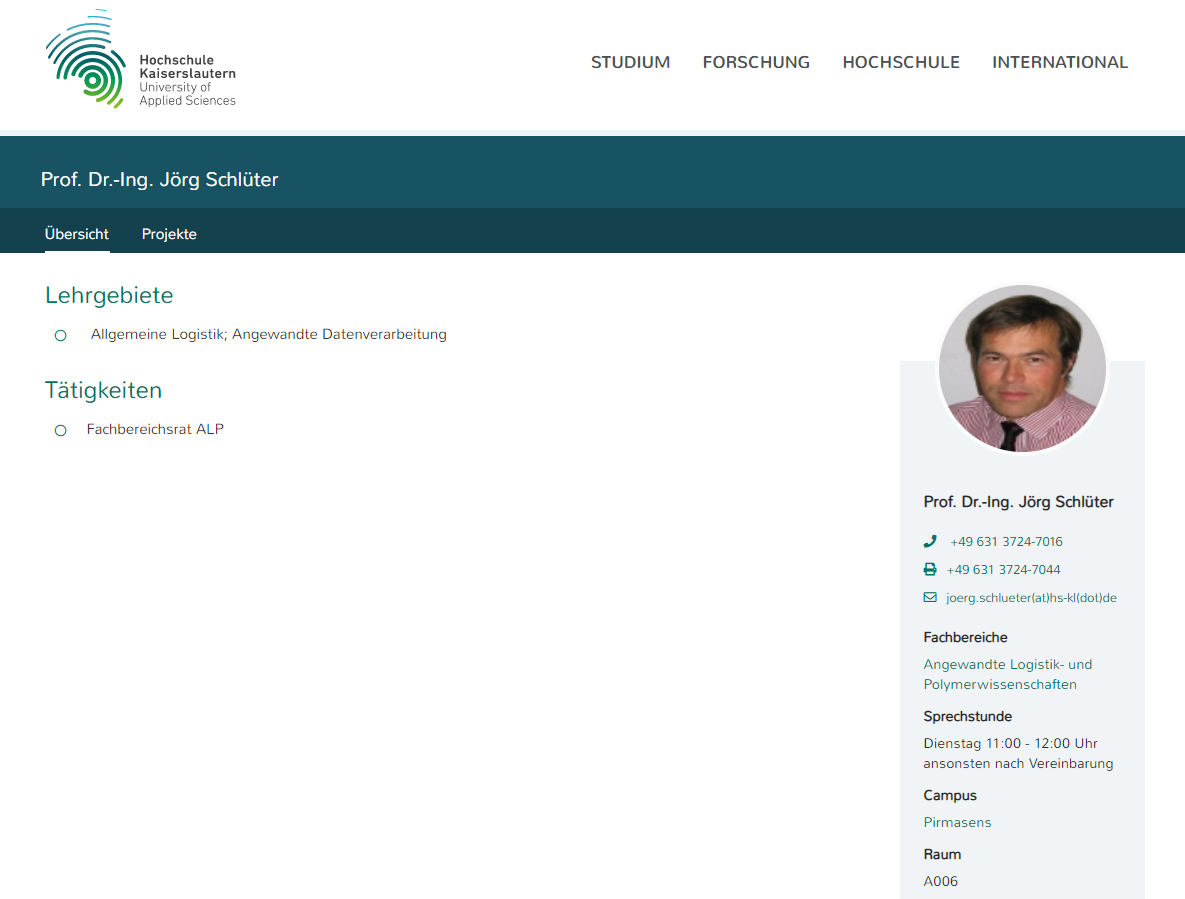The width and height of the screenshot is (1185, 899).
Task: Click the circular profile photo
Action: pos(1022,368)
